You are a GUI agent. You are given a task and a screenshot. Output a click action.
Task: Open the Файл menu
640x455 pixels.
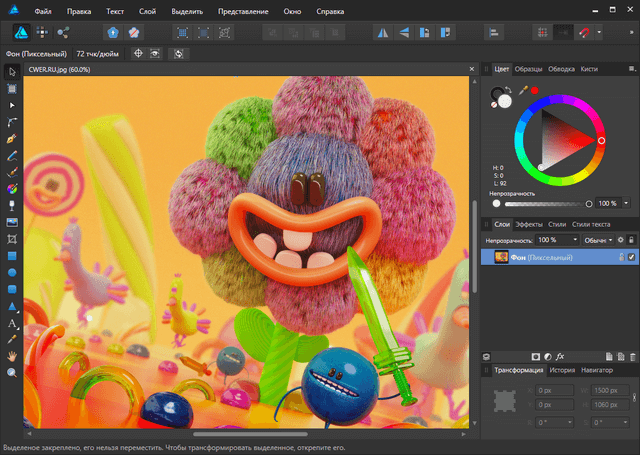[x=42, y=11]
